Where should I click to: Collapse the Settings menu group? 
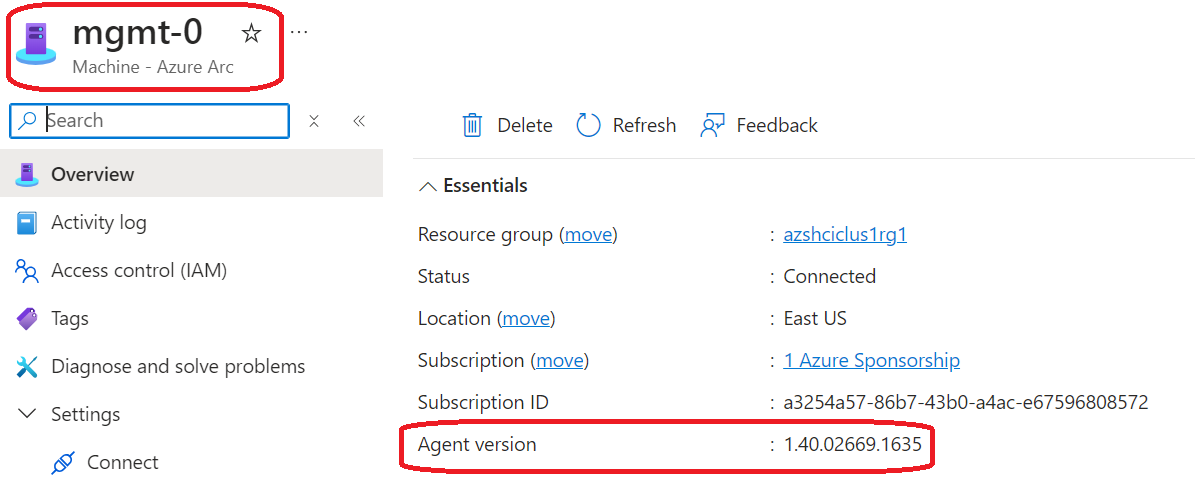[27, 414]
